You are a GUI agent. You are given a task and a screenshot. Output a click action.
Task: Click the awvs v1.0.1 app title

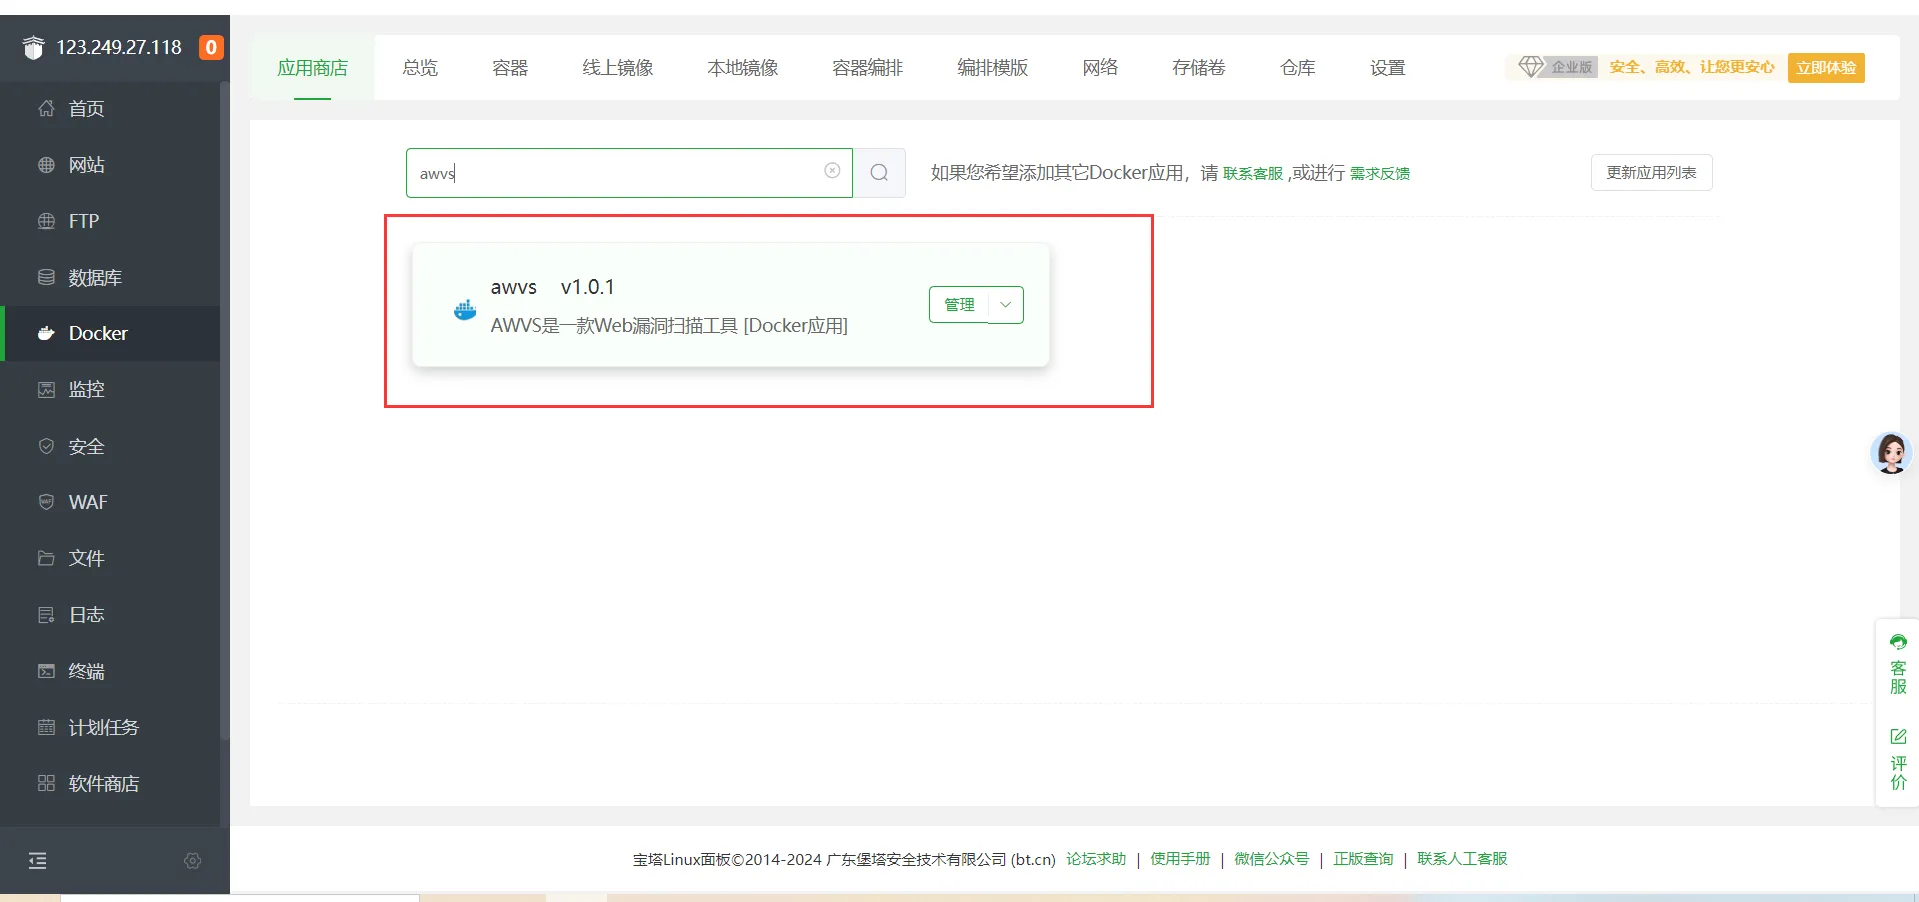coord(553,287)
